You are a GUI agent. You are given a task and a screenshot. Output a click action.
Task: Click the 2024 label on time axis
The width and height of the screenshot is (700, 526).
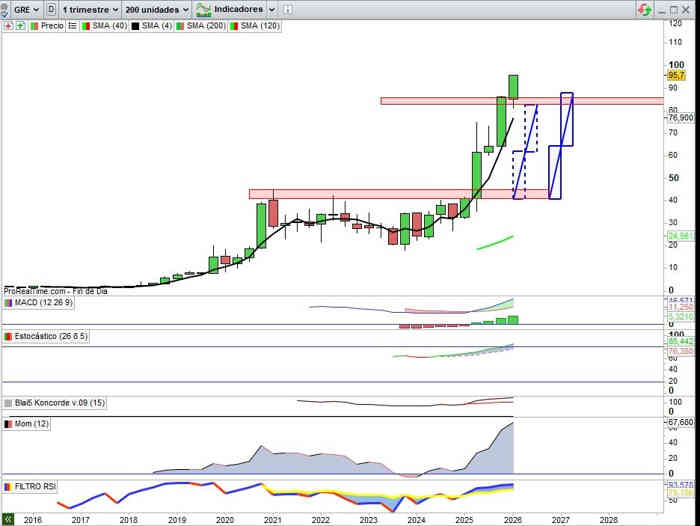coord(416,520)
